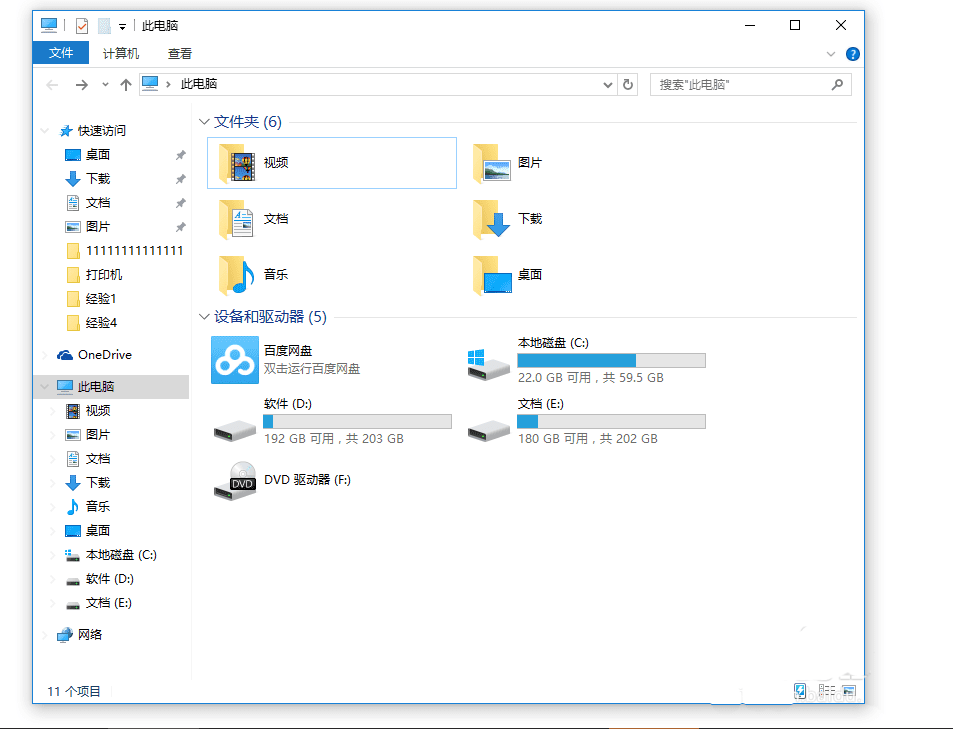Open the 视频 folder icon in main pane
The image size is (953, 729).
pyautogui.click(x=236, y=163)
